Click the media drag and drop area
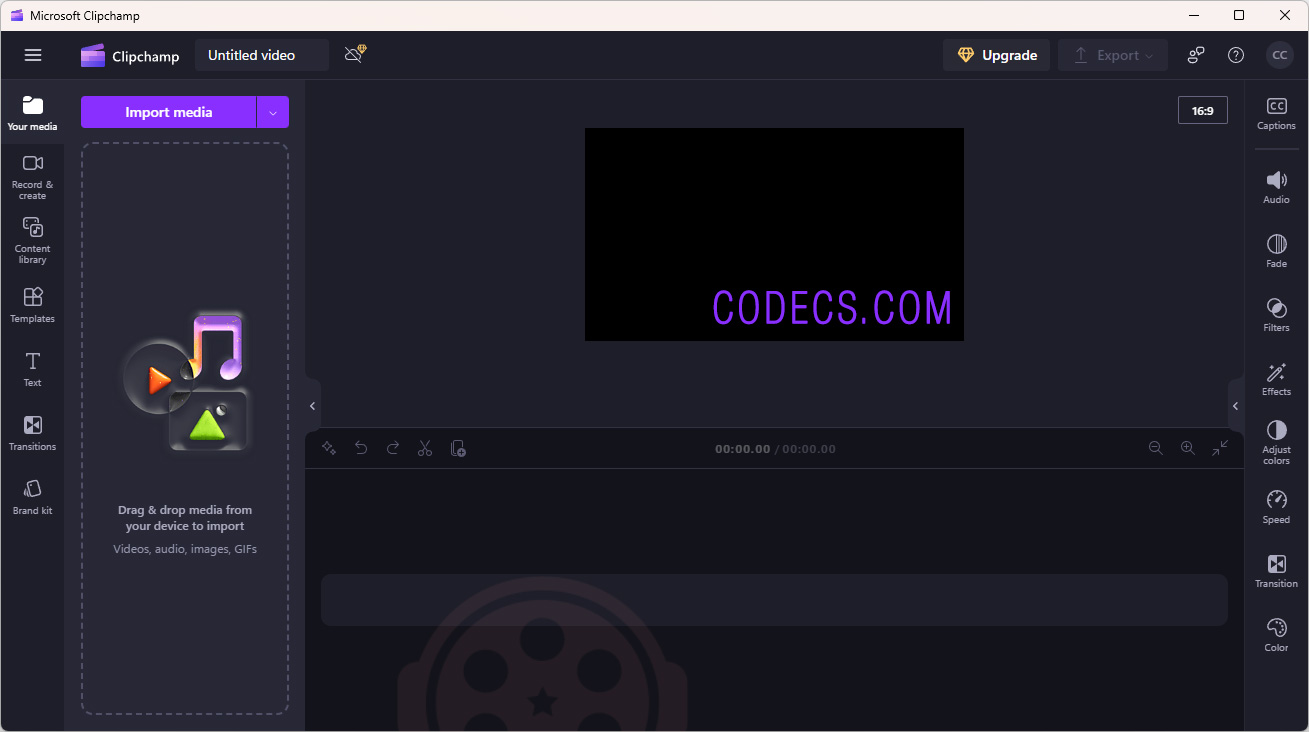The height and width of the screenshot is (732, 1309). coord(185,428)
